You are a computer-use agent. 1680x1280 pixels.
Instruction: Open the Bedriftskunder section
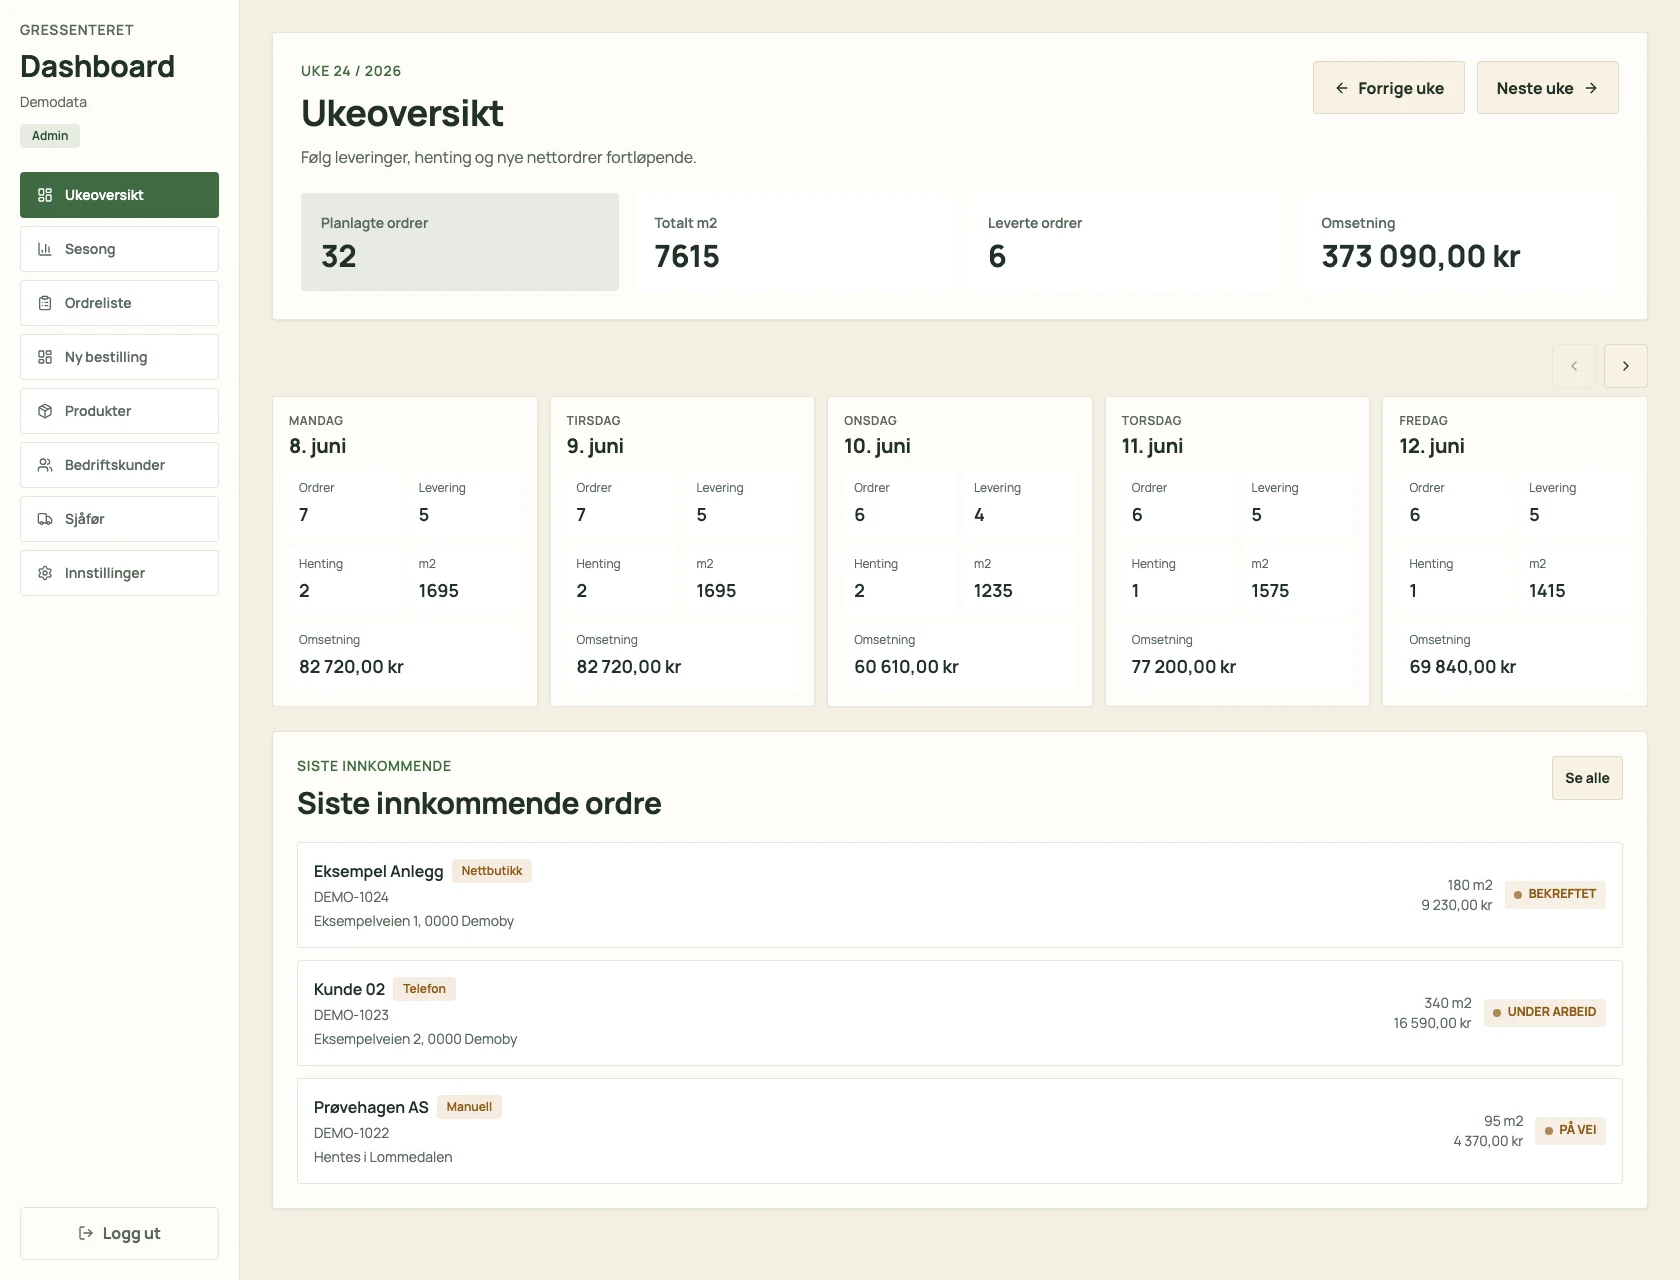coord(119,465)
